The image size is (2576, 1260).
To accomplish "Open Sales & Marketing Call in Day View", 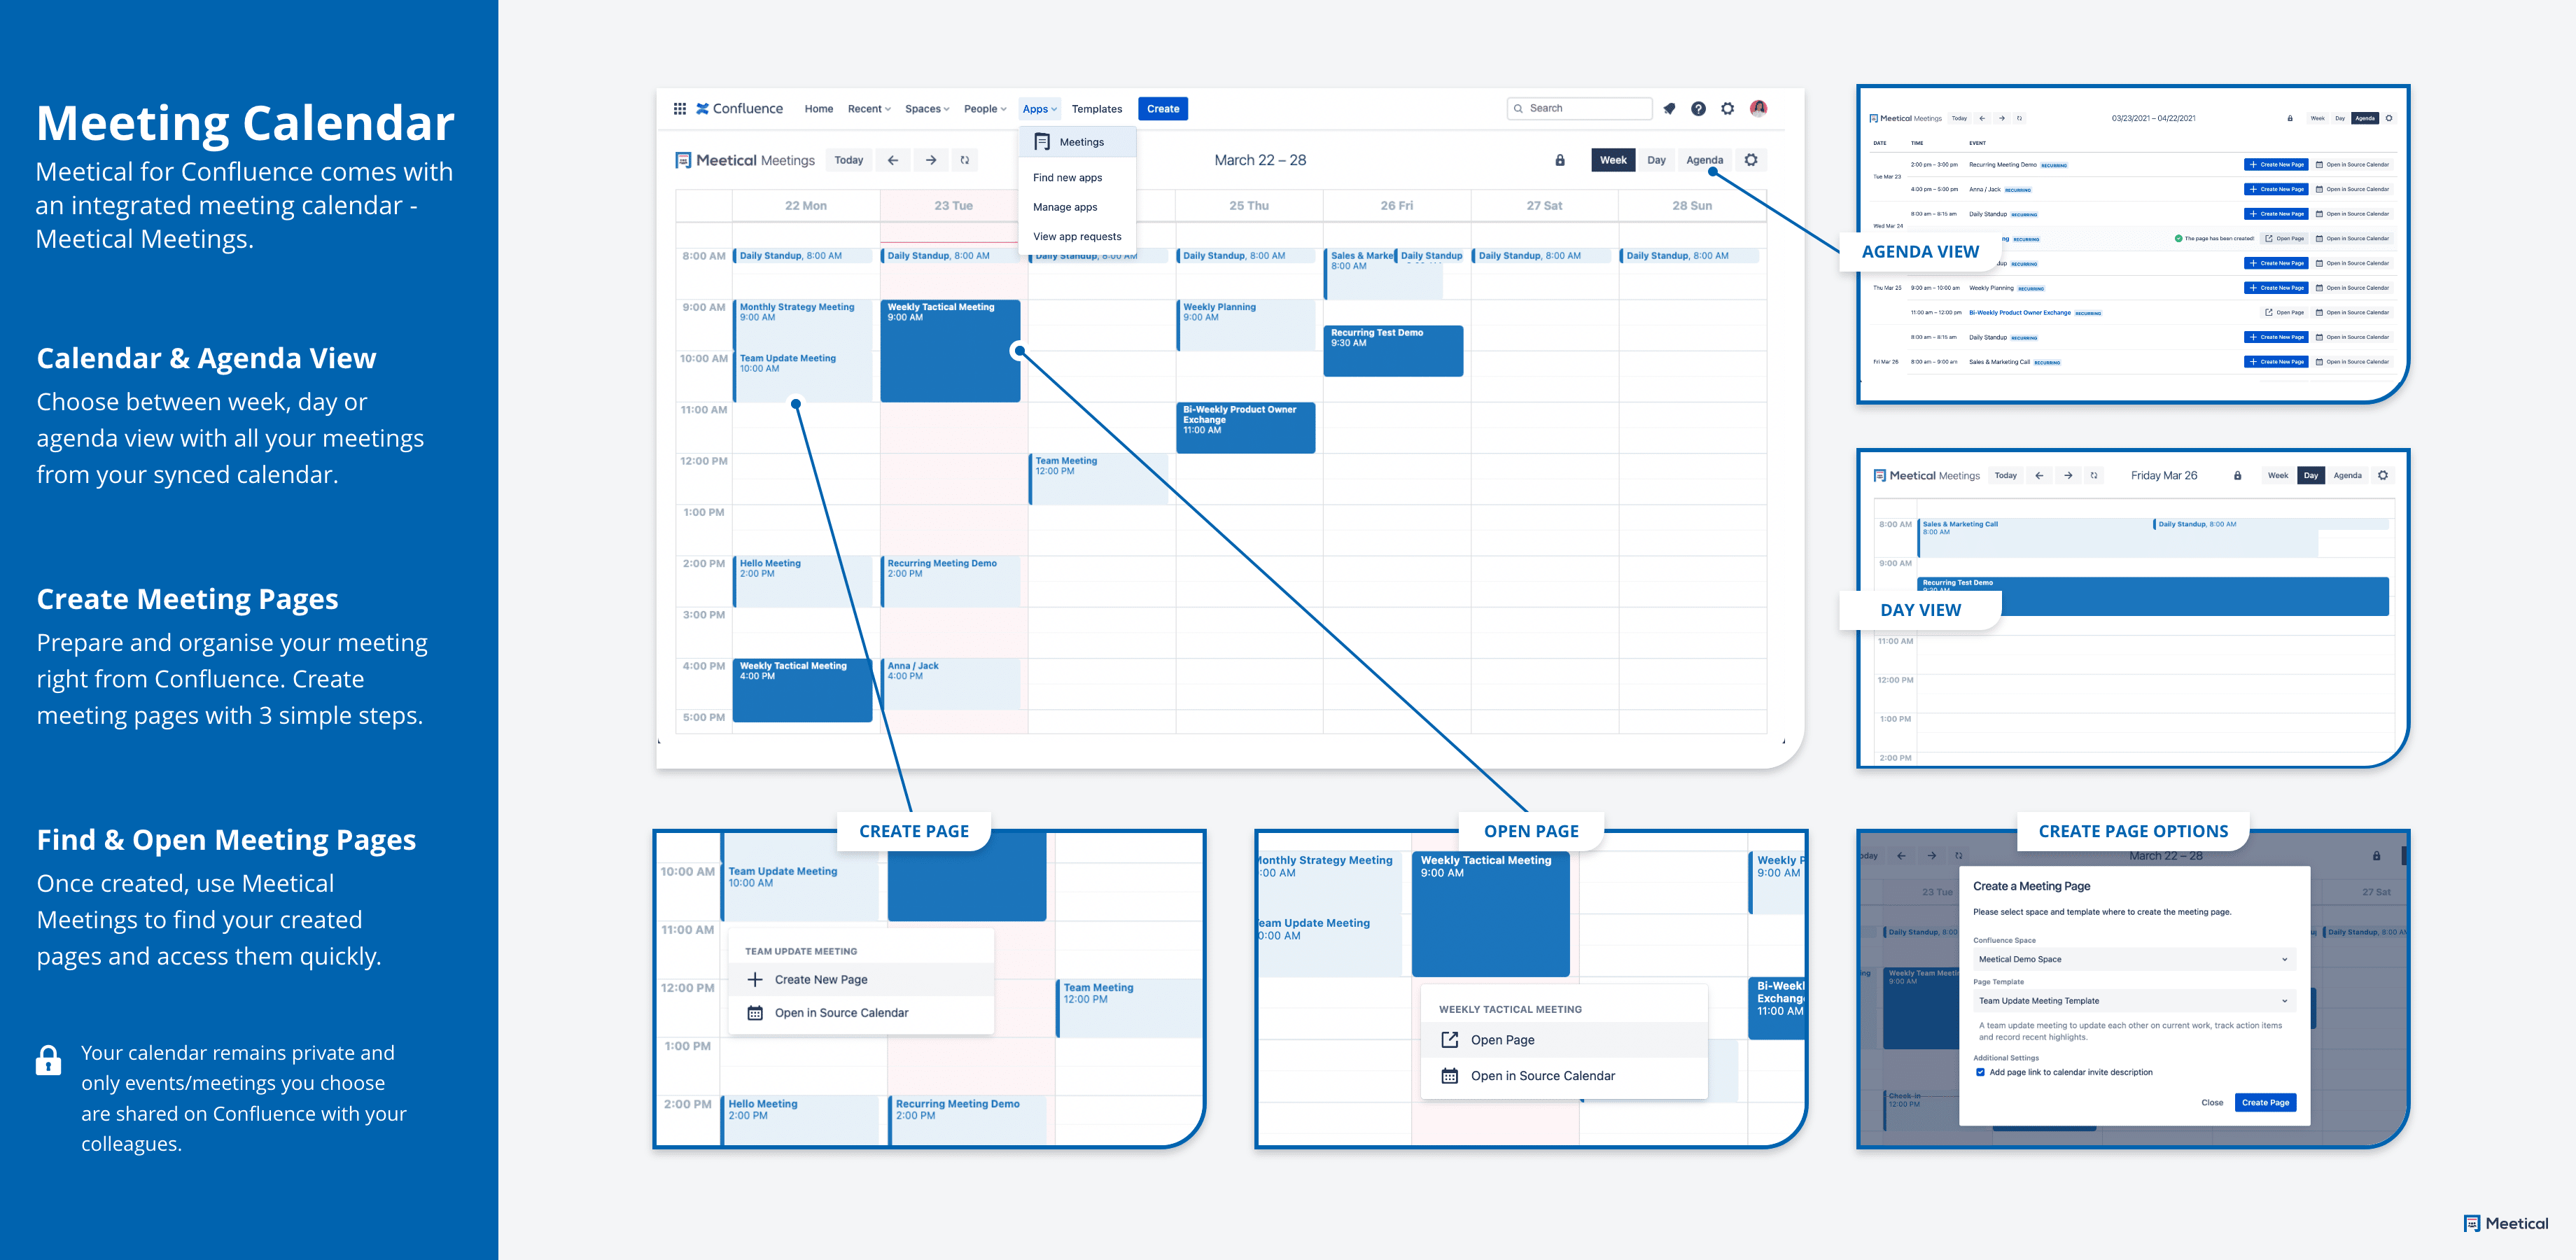I will (x=2034, y=538).
